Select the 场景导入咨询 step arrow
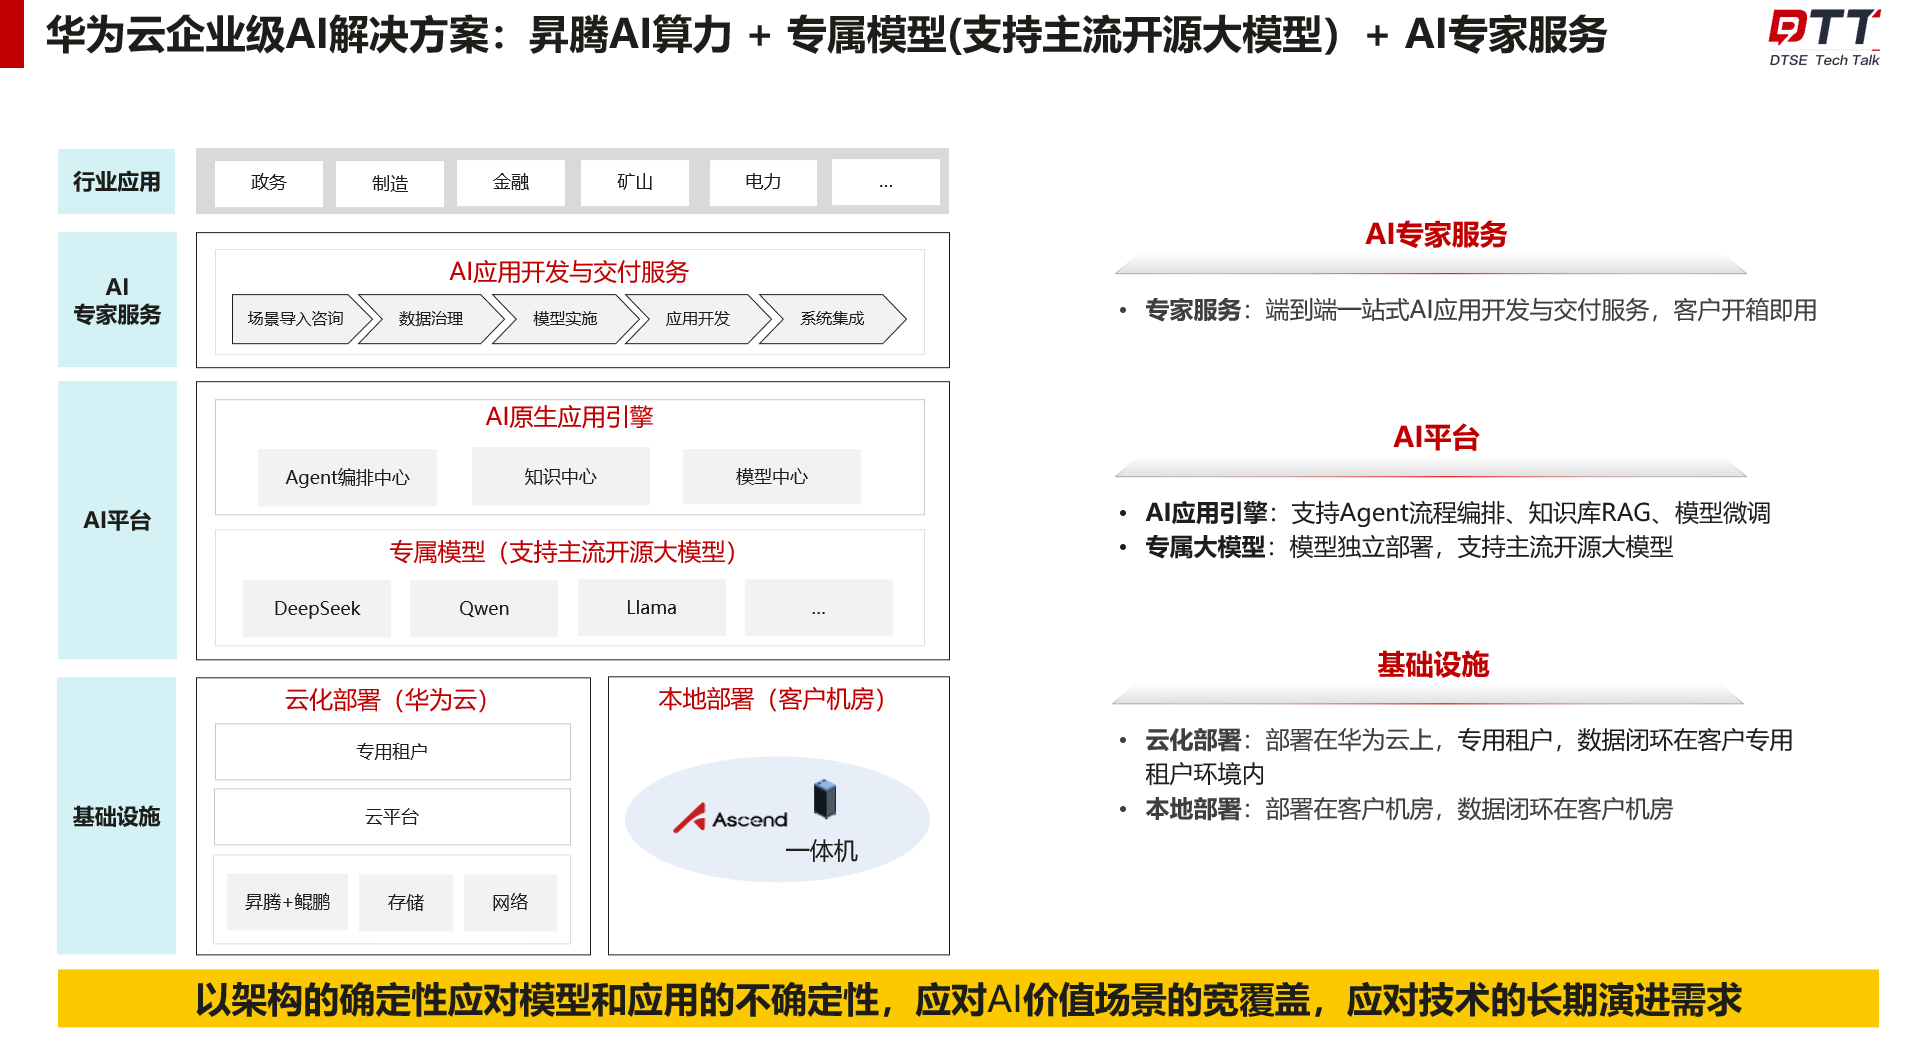Viewport: 1919px width, 1055px height. (301, 319)
